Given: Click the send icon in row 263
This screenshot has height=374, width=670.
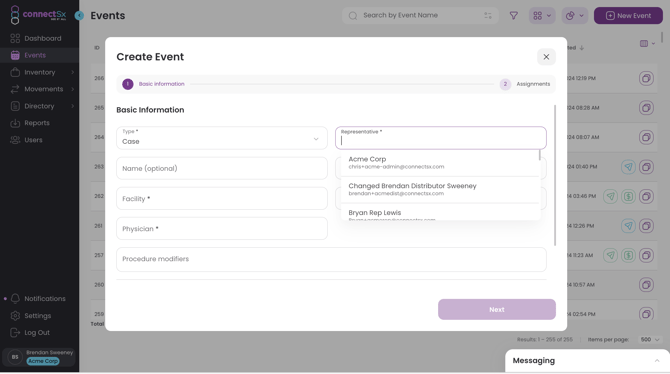Looking at the screenshot, I should pyautogui.click(x=628, y=167).
